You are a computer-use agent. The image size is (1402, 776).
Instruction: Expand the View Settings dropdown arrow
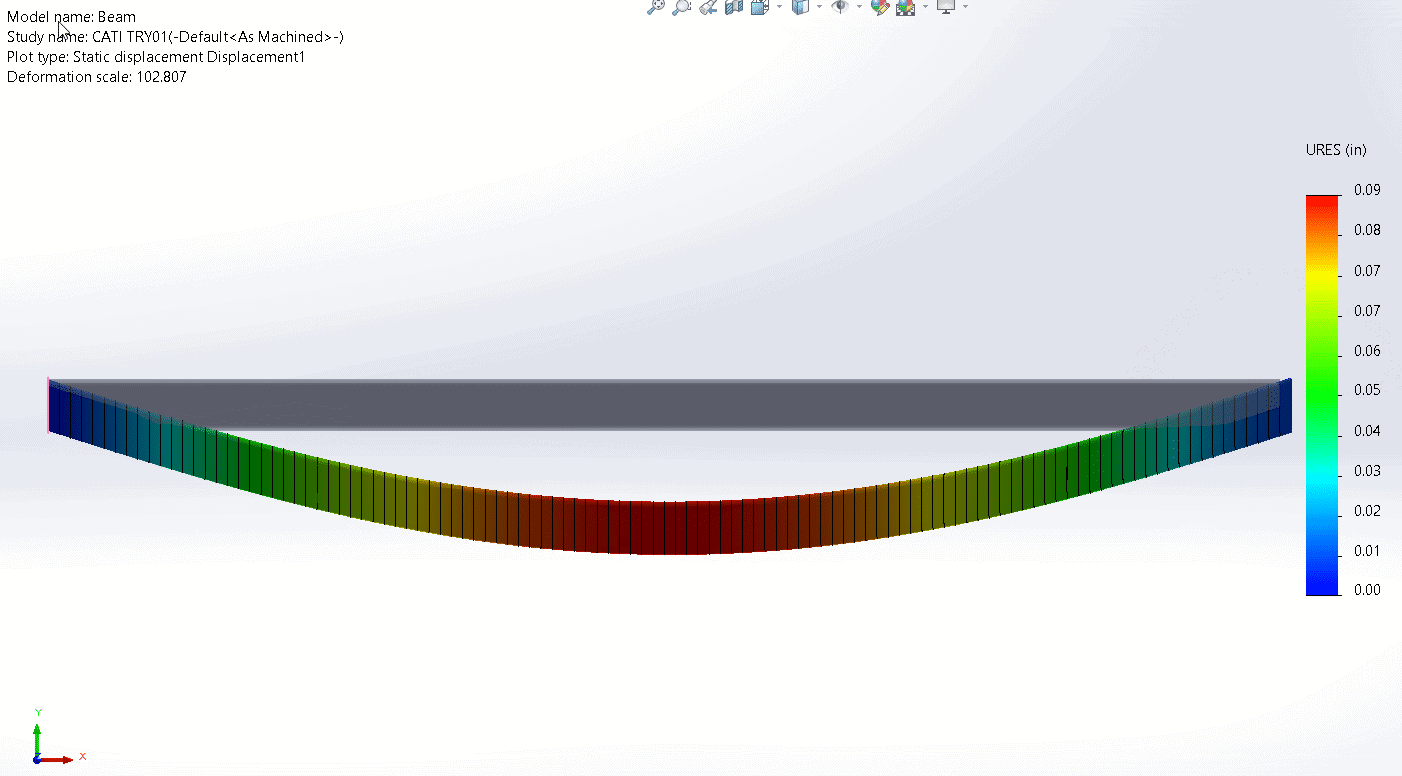coord(965,6)
